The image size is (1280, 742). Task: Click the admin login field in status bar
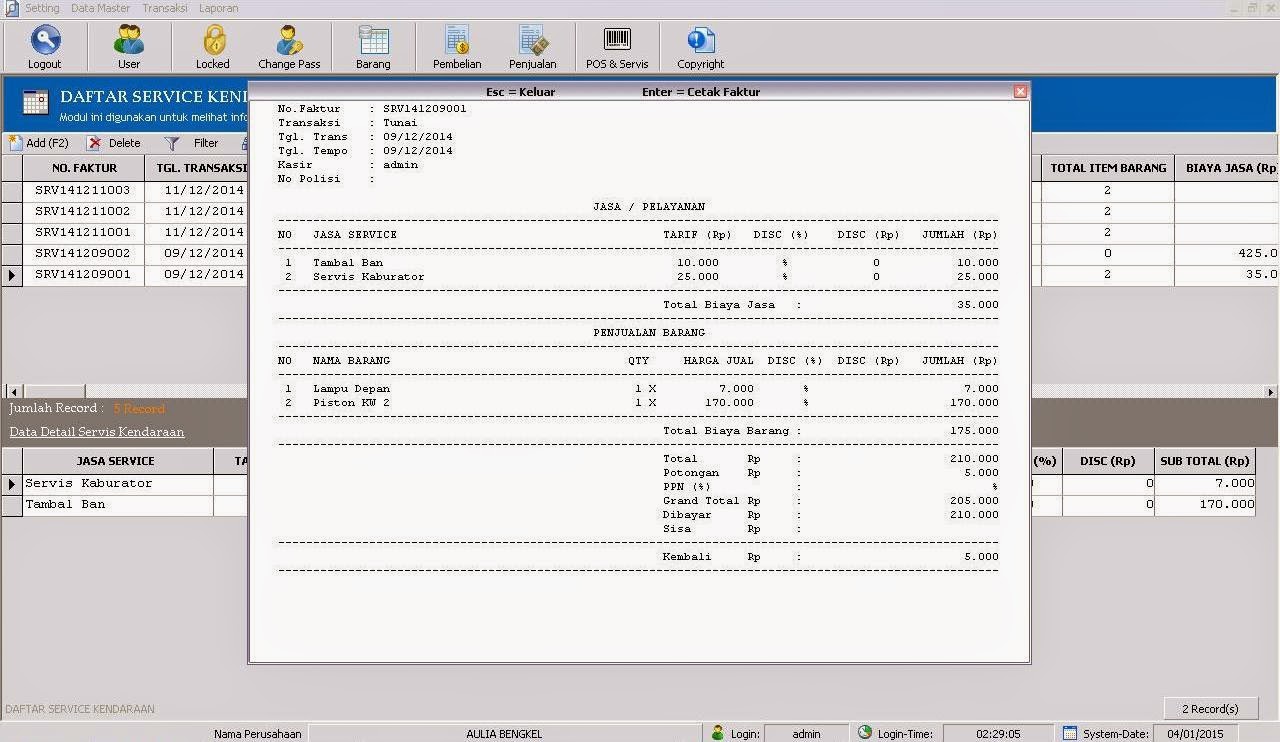(x=806, y=733)
